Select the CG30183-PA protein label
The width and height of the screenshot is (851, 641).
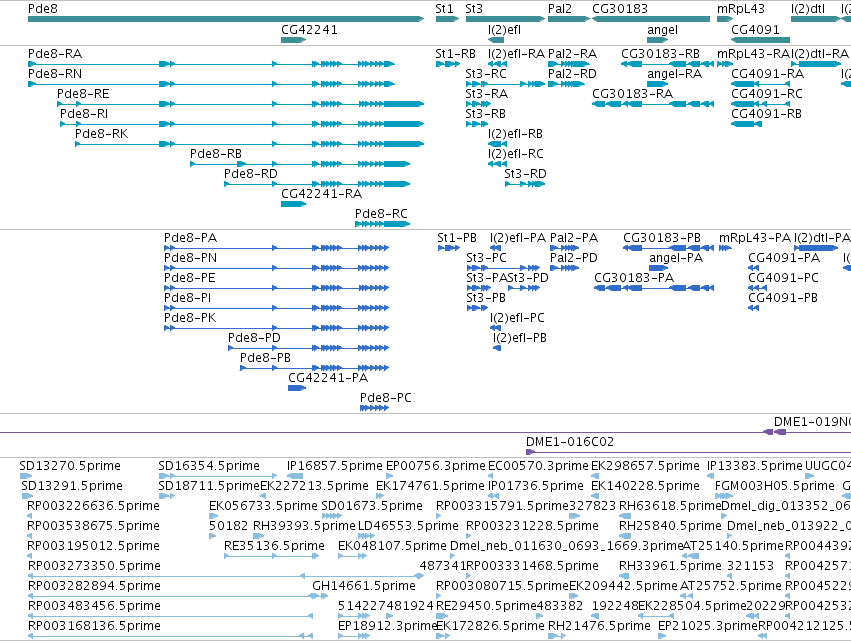tap(634, 278)
